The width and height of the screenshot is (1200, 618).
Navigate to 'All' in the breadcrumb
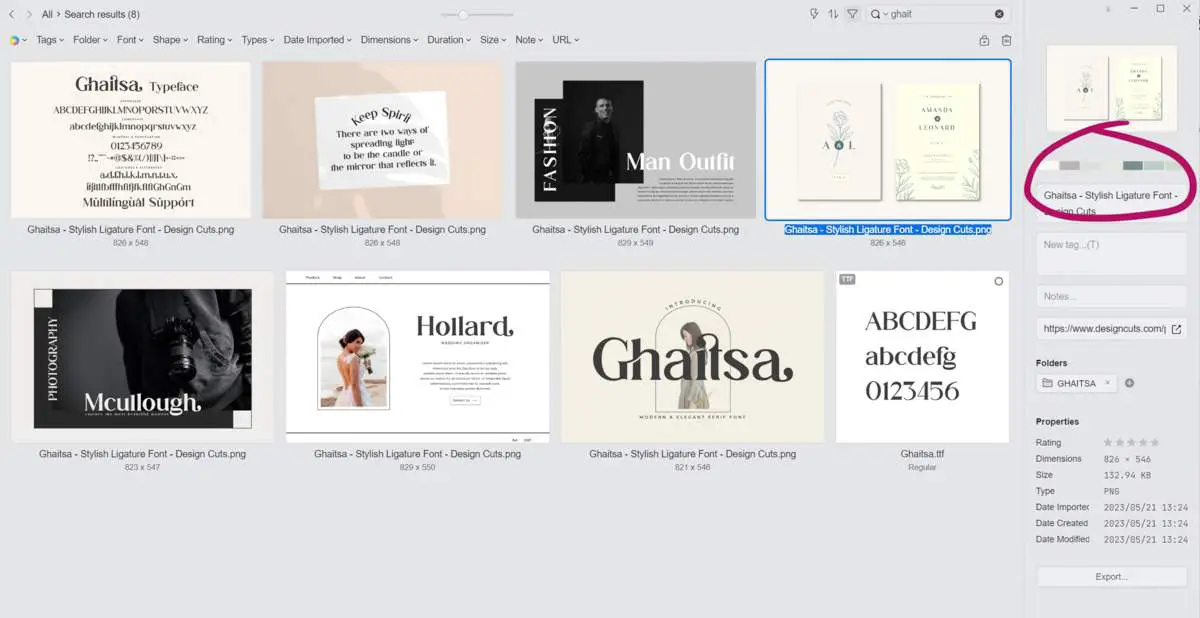tap(47, 14)
